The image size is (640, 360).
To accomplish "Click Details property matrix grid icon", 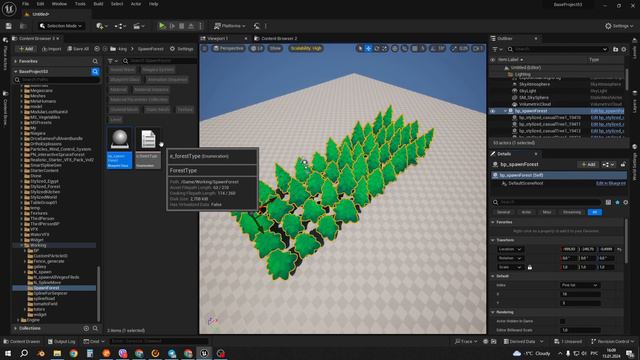I will 608,202.
